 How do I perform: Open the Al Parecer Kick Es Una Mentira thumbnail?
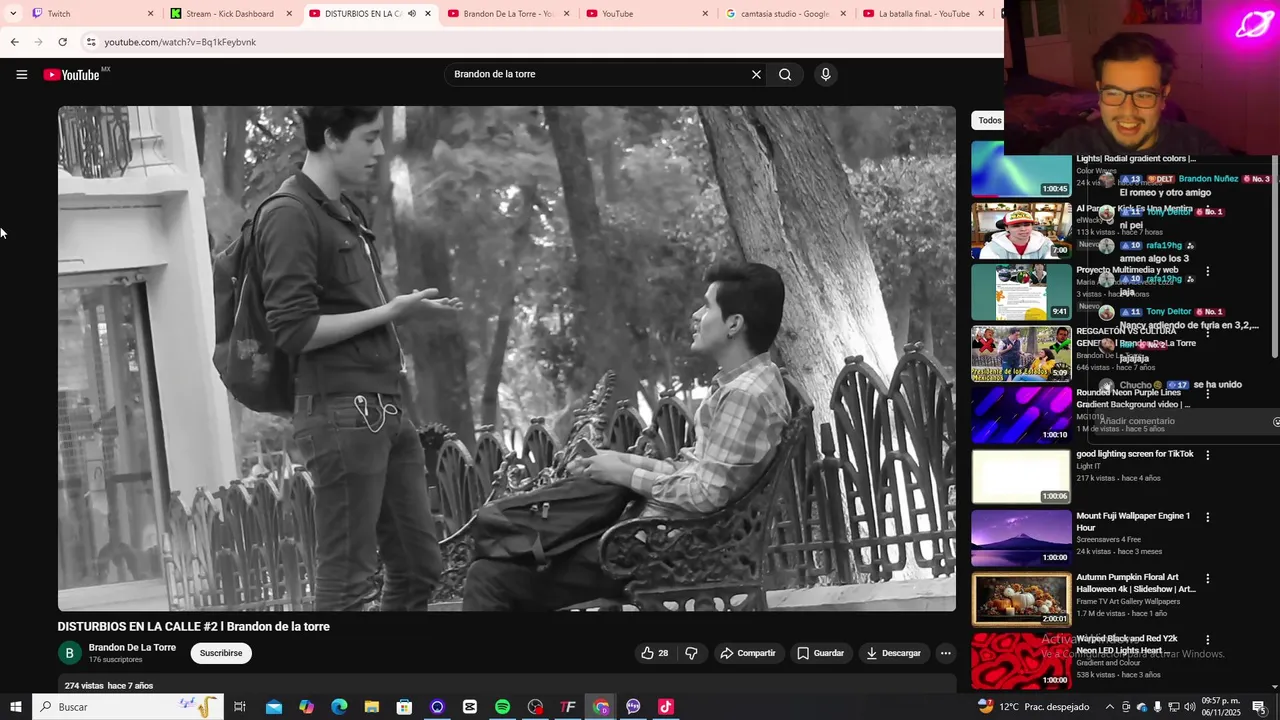coord(1021,231)
